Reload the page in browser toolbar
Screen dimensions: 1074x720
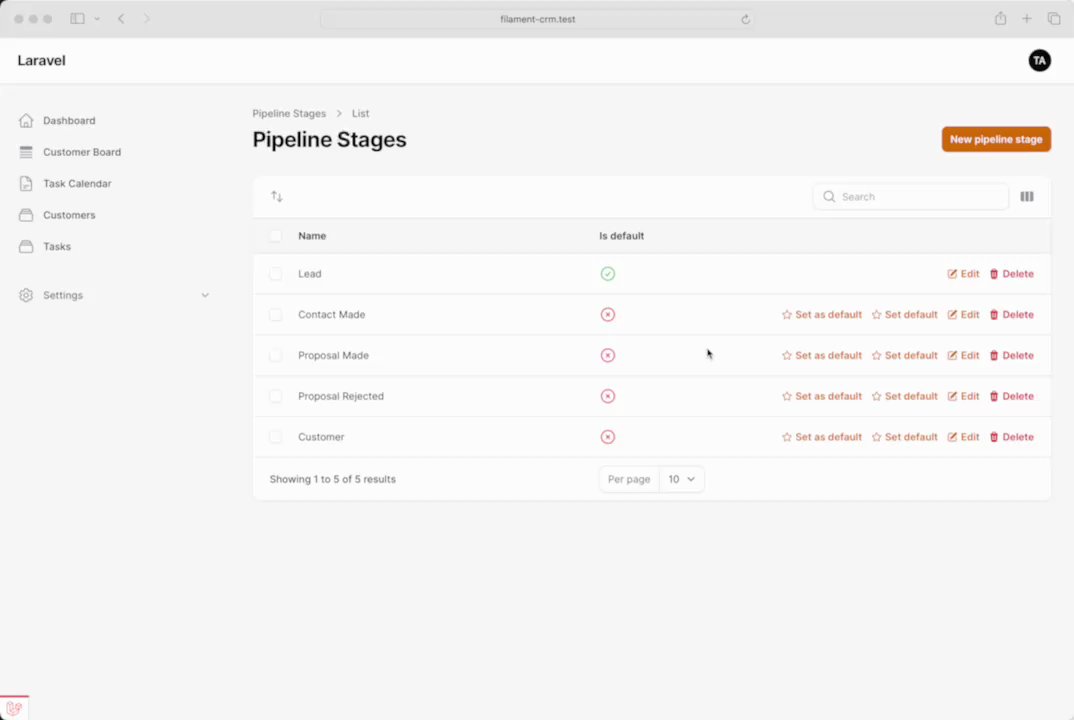(745, 19)
